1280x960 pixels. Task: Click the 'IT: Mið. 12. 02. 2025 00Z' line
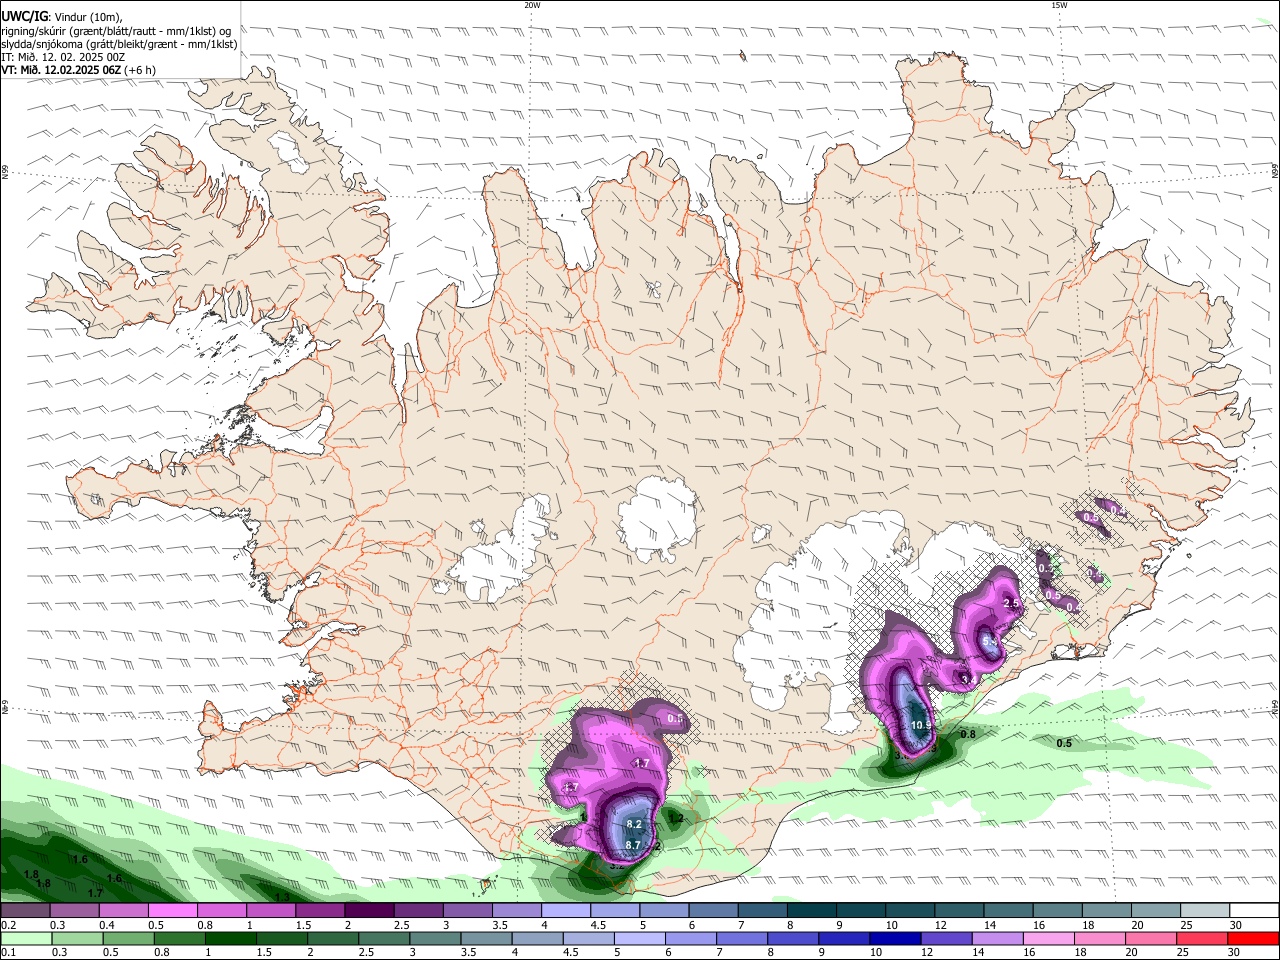coord(63,57)
